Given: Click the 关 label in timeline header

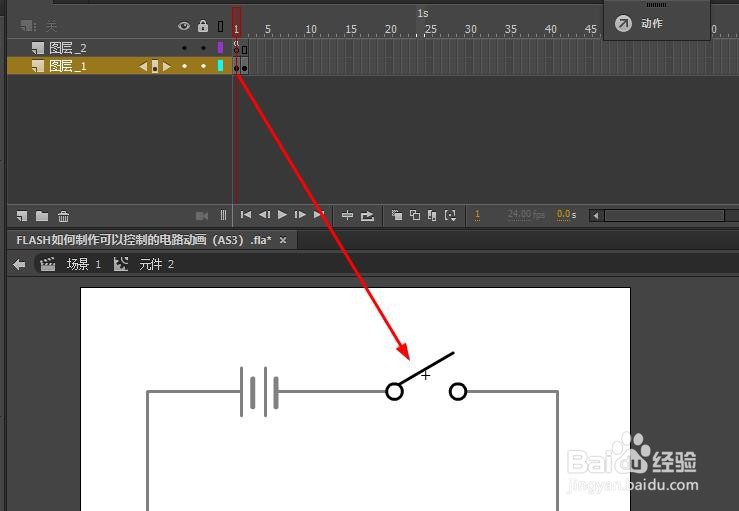Looking at the screenshot, I should click(51, 25).
